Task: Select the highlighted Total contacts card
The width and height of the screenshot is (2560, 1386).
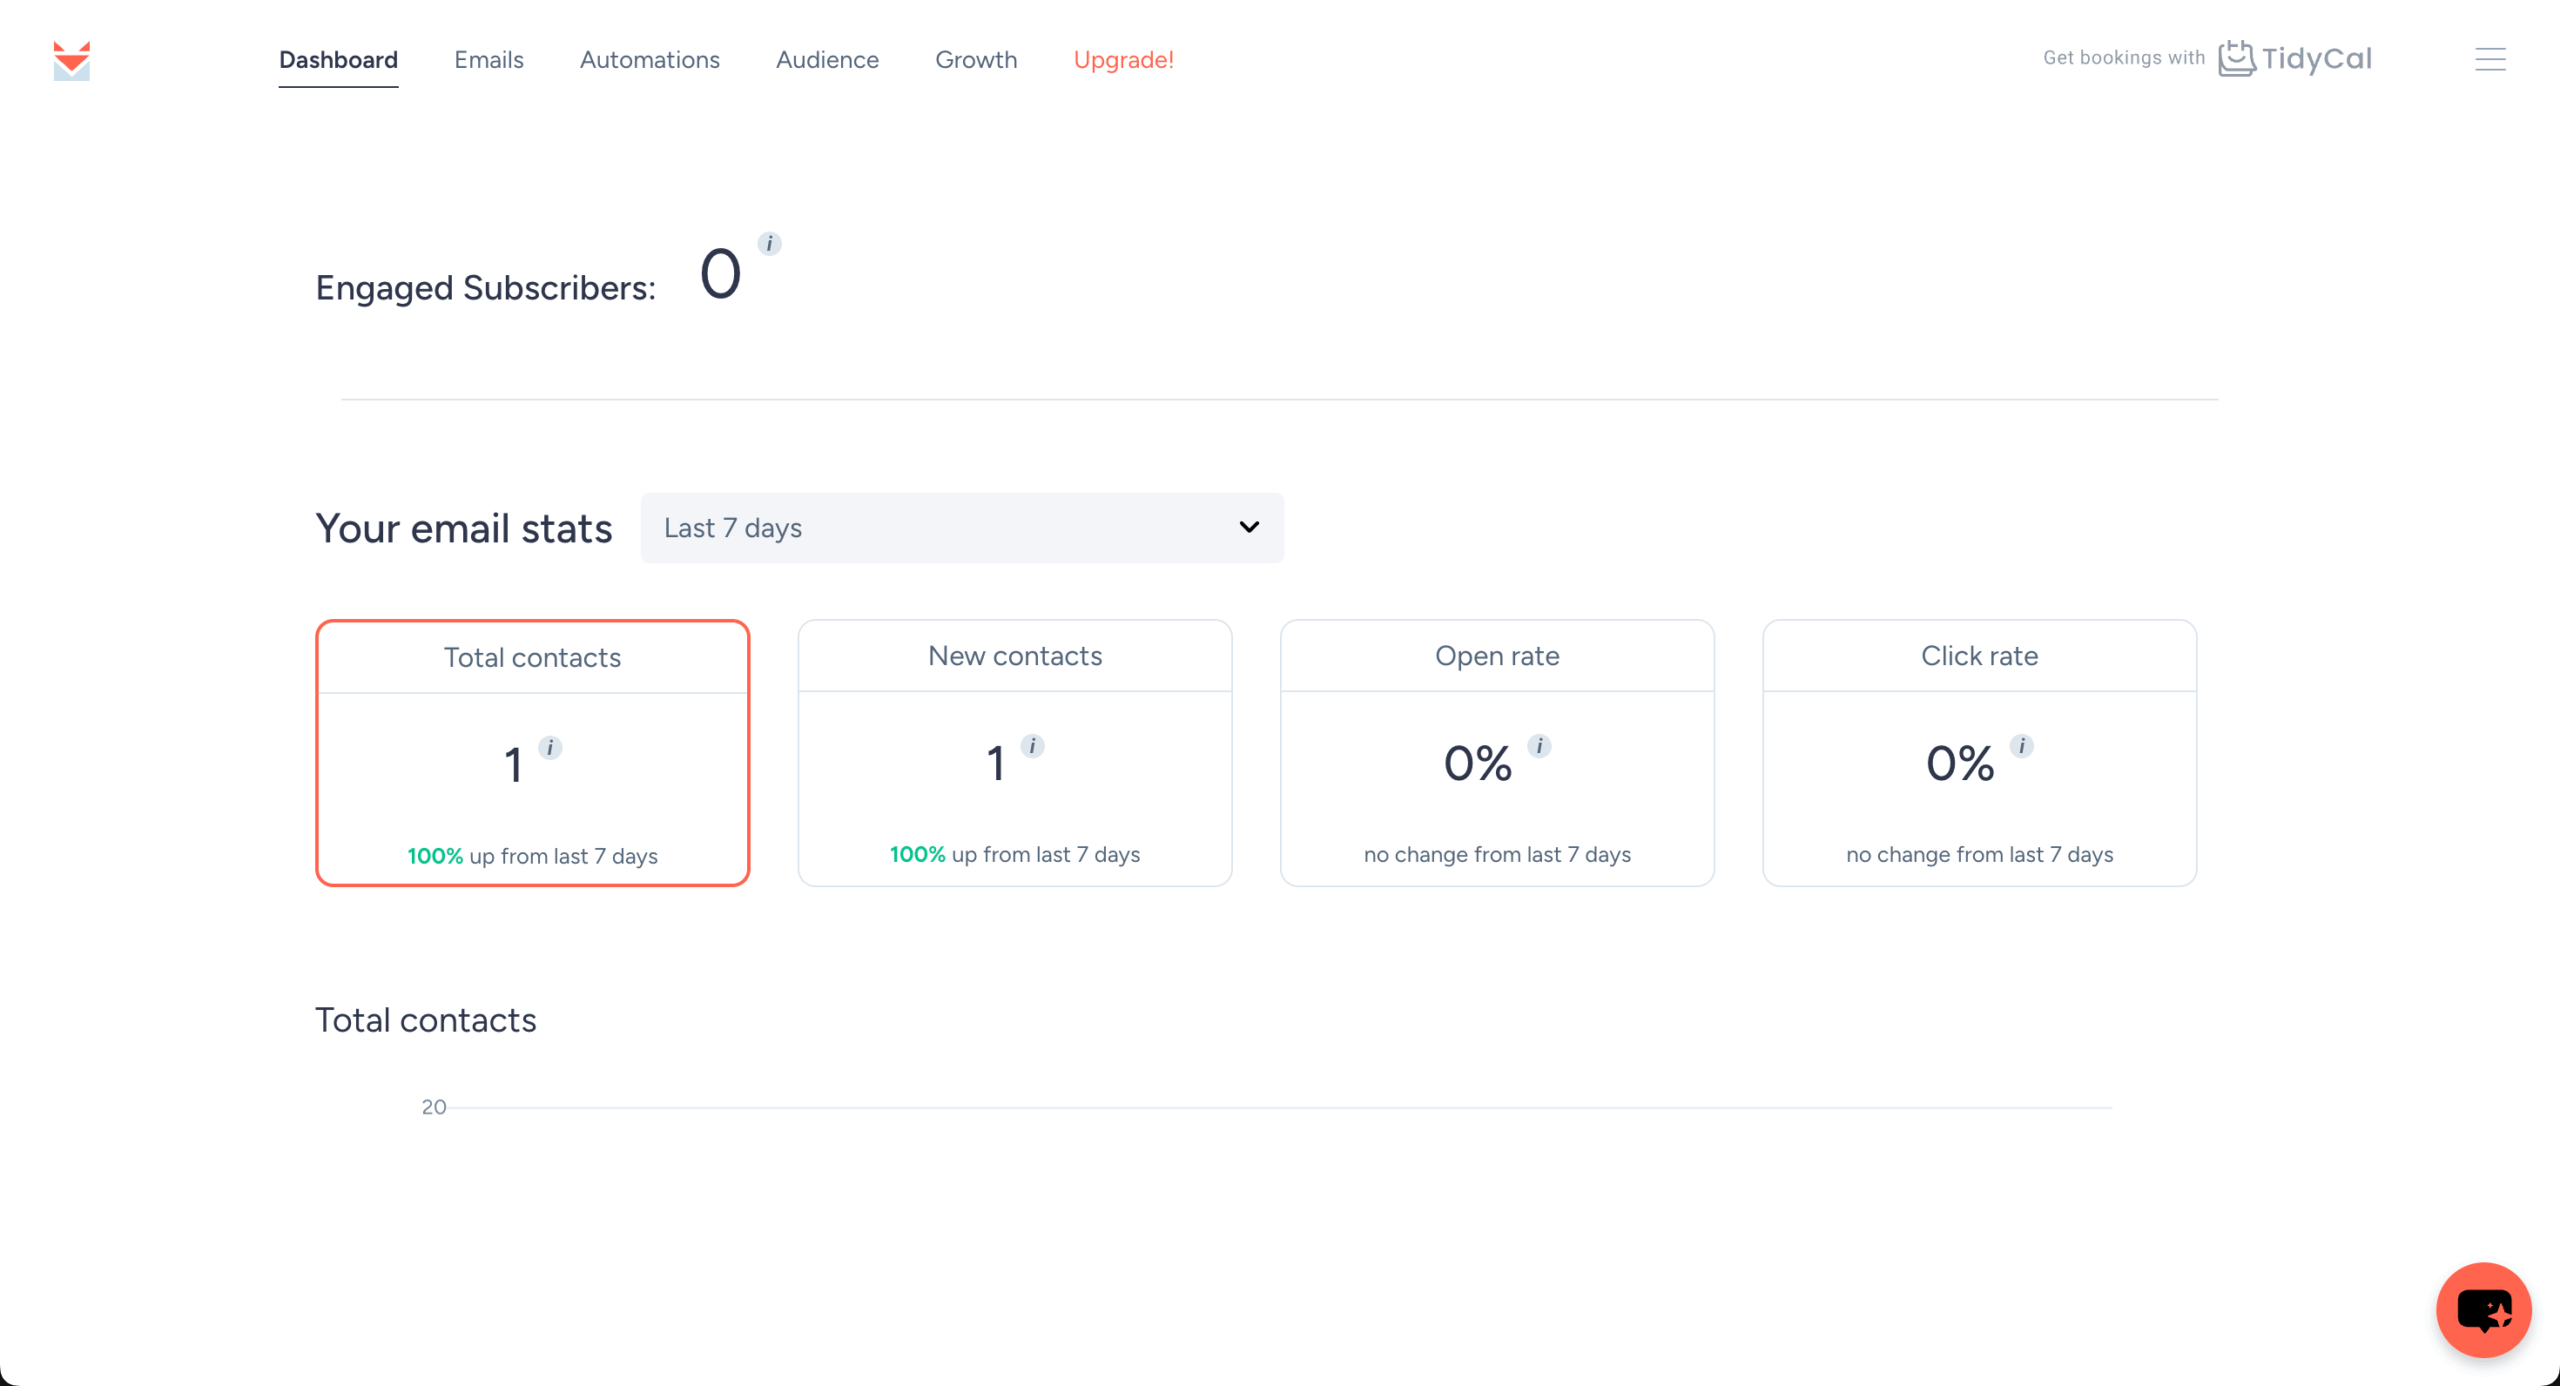Action: pyautogui.click(x=532, y=754)
